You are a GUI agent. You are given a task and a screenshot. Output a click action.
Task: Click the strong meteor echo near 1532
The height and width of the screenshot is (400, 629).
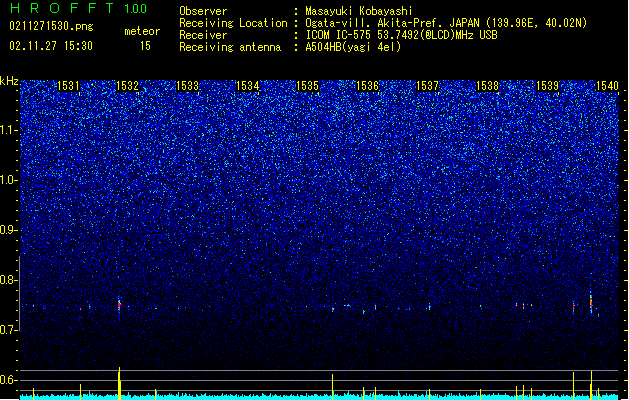119,305
